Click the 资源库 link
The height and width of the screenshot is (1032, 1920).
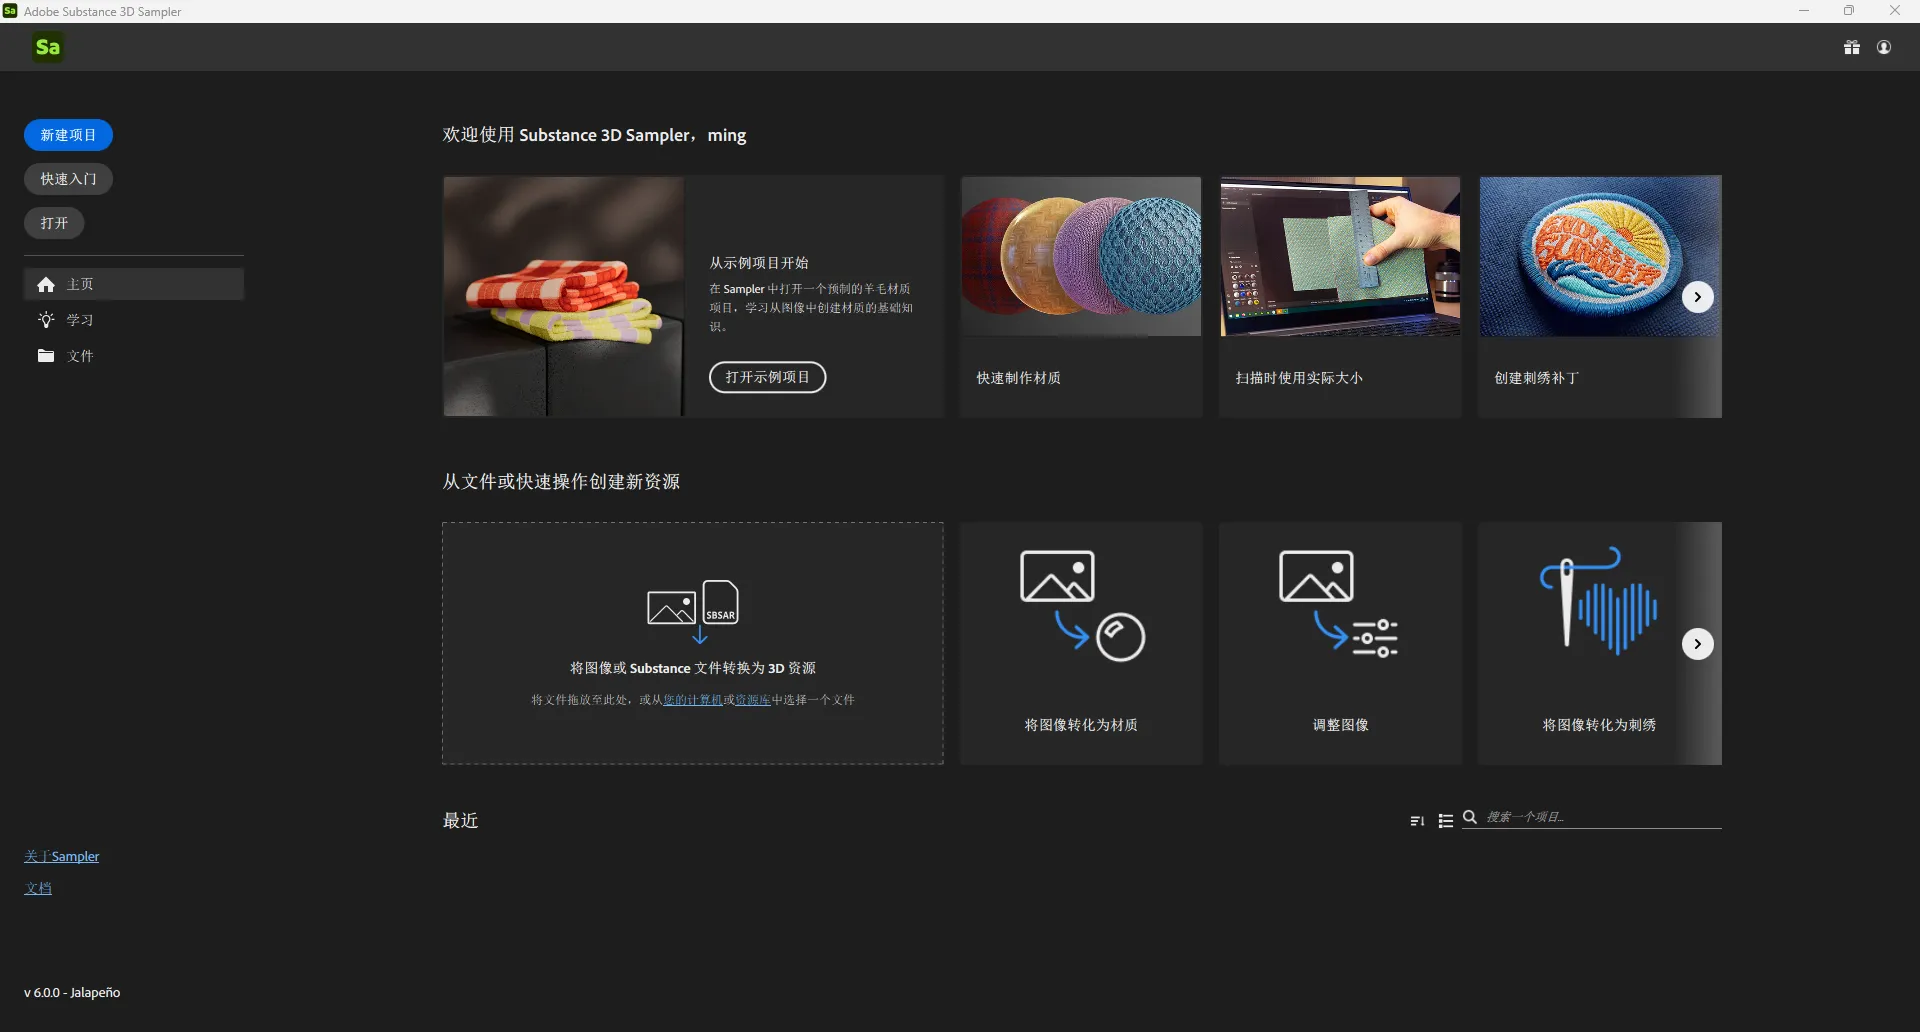pos(753,700)
